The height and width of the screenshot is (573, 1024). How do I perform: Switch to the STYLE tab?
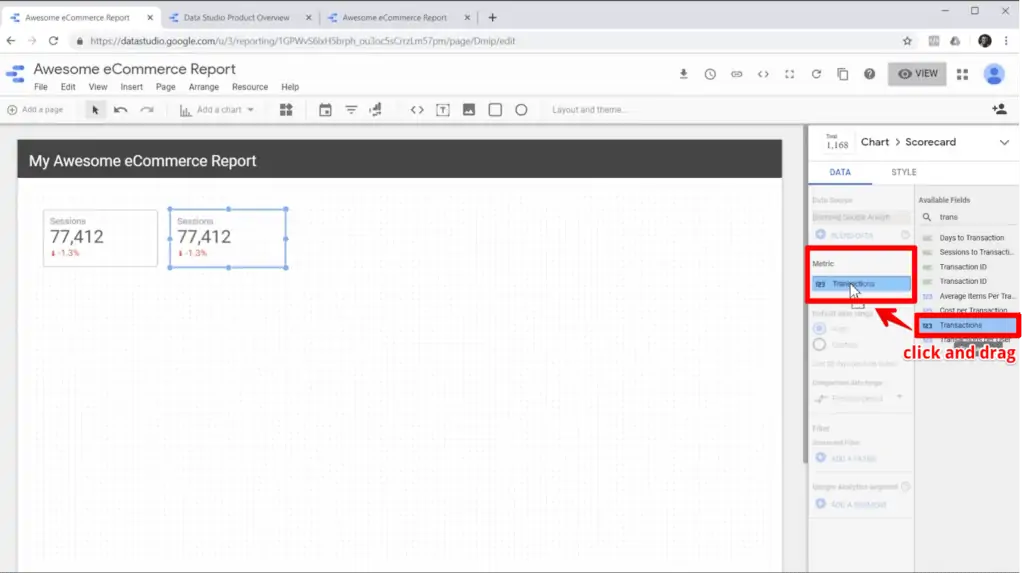point(904,172)
